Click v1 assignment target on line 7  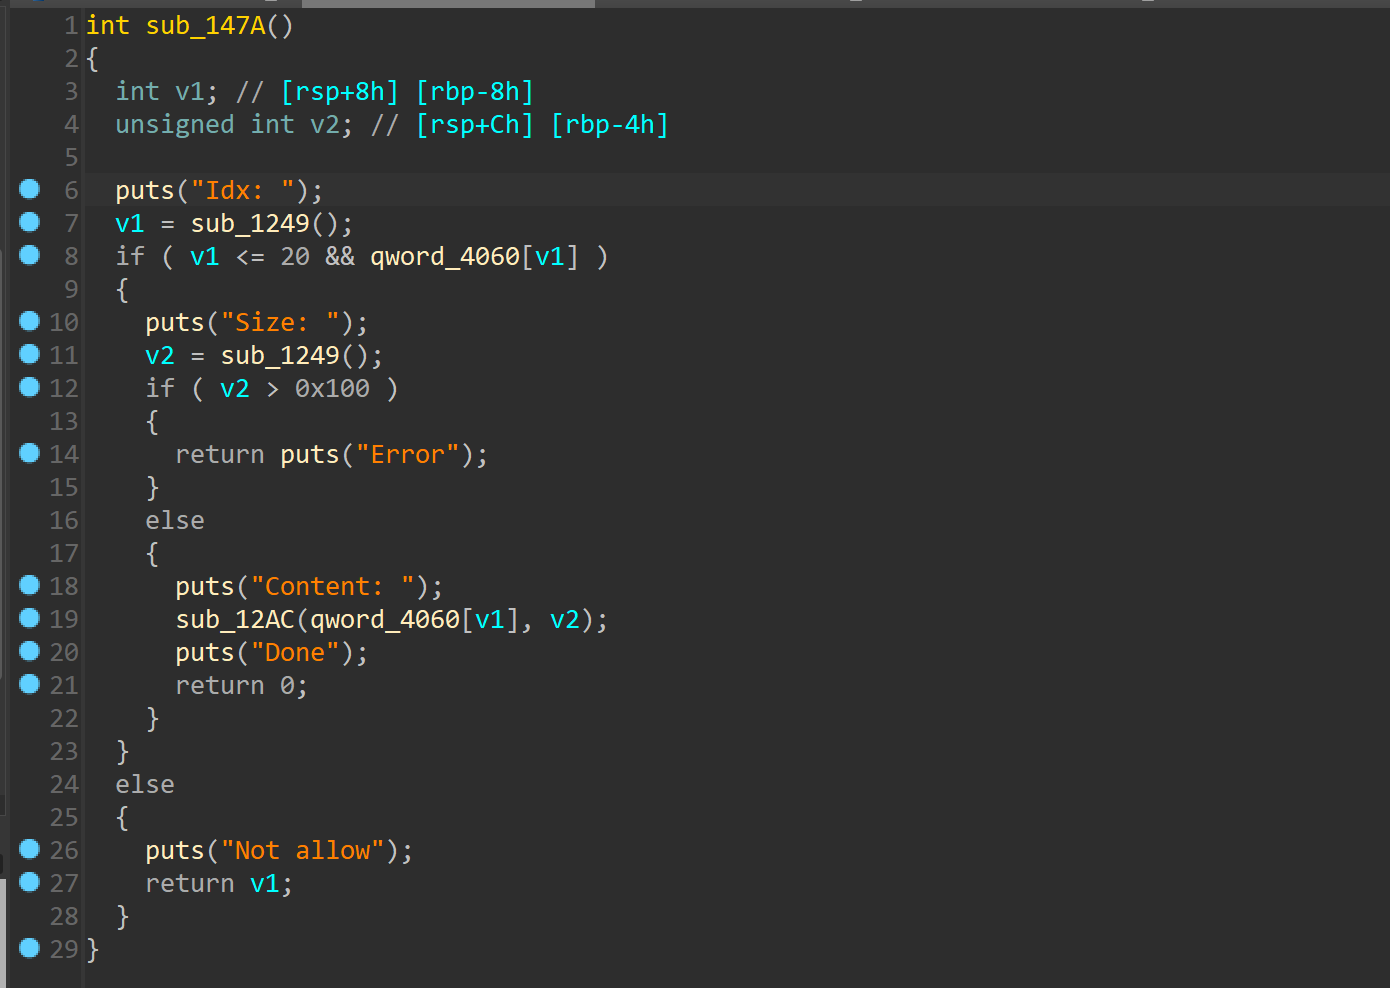click(130, 224)
